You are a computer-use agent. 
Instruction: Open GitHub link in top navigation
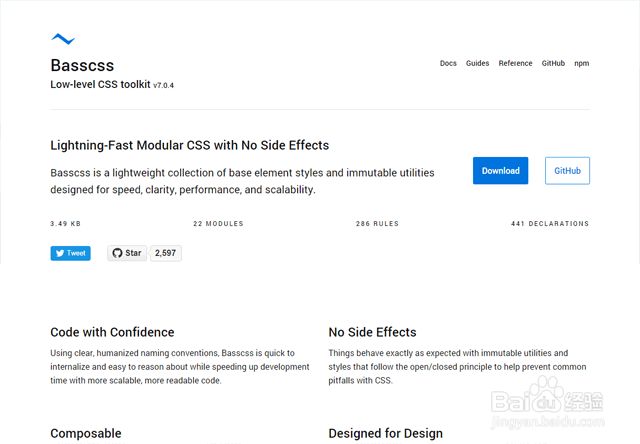553,63
